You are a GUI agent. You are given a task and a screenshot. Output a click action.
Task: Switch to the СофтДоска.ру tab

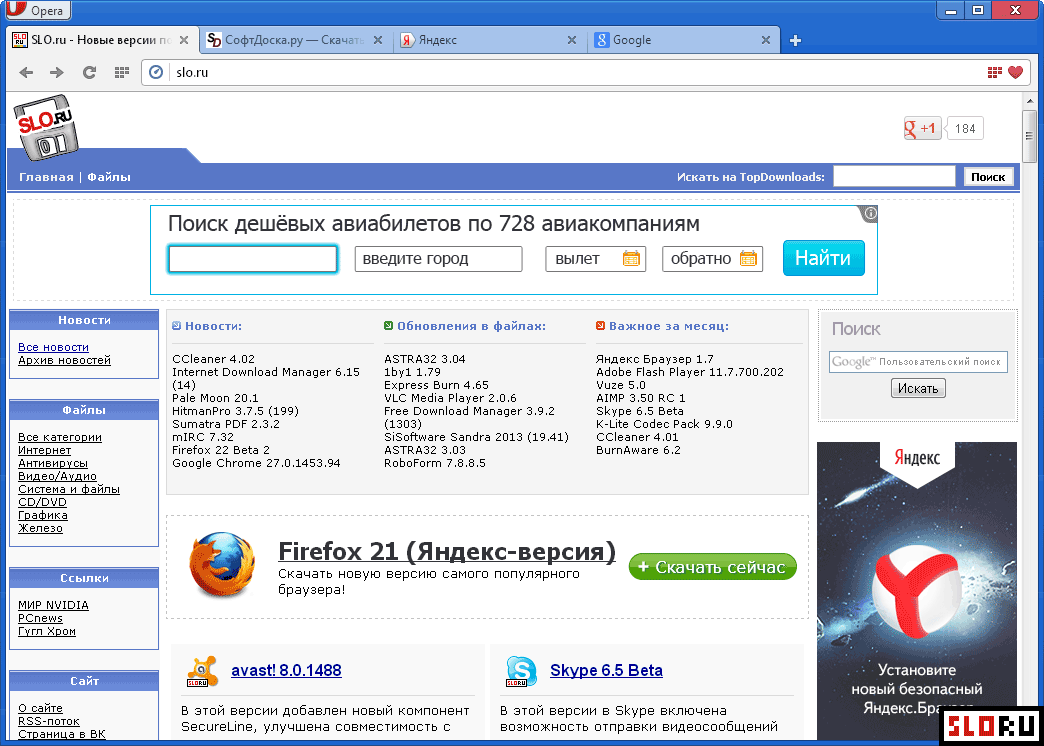[x=296, y=40]
